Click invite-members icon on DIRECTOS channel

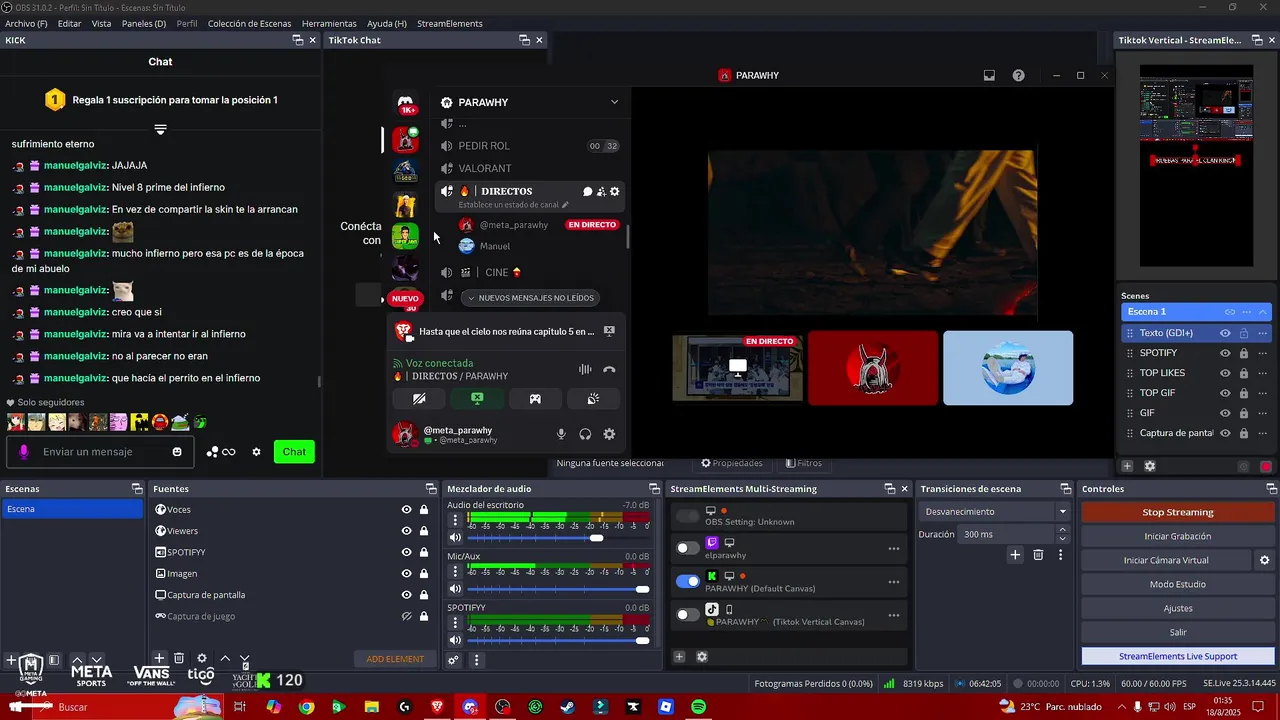(601, 191)
